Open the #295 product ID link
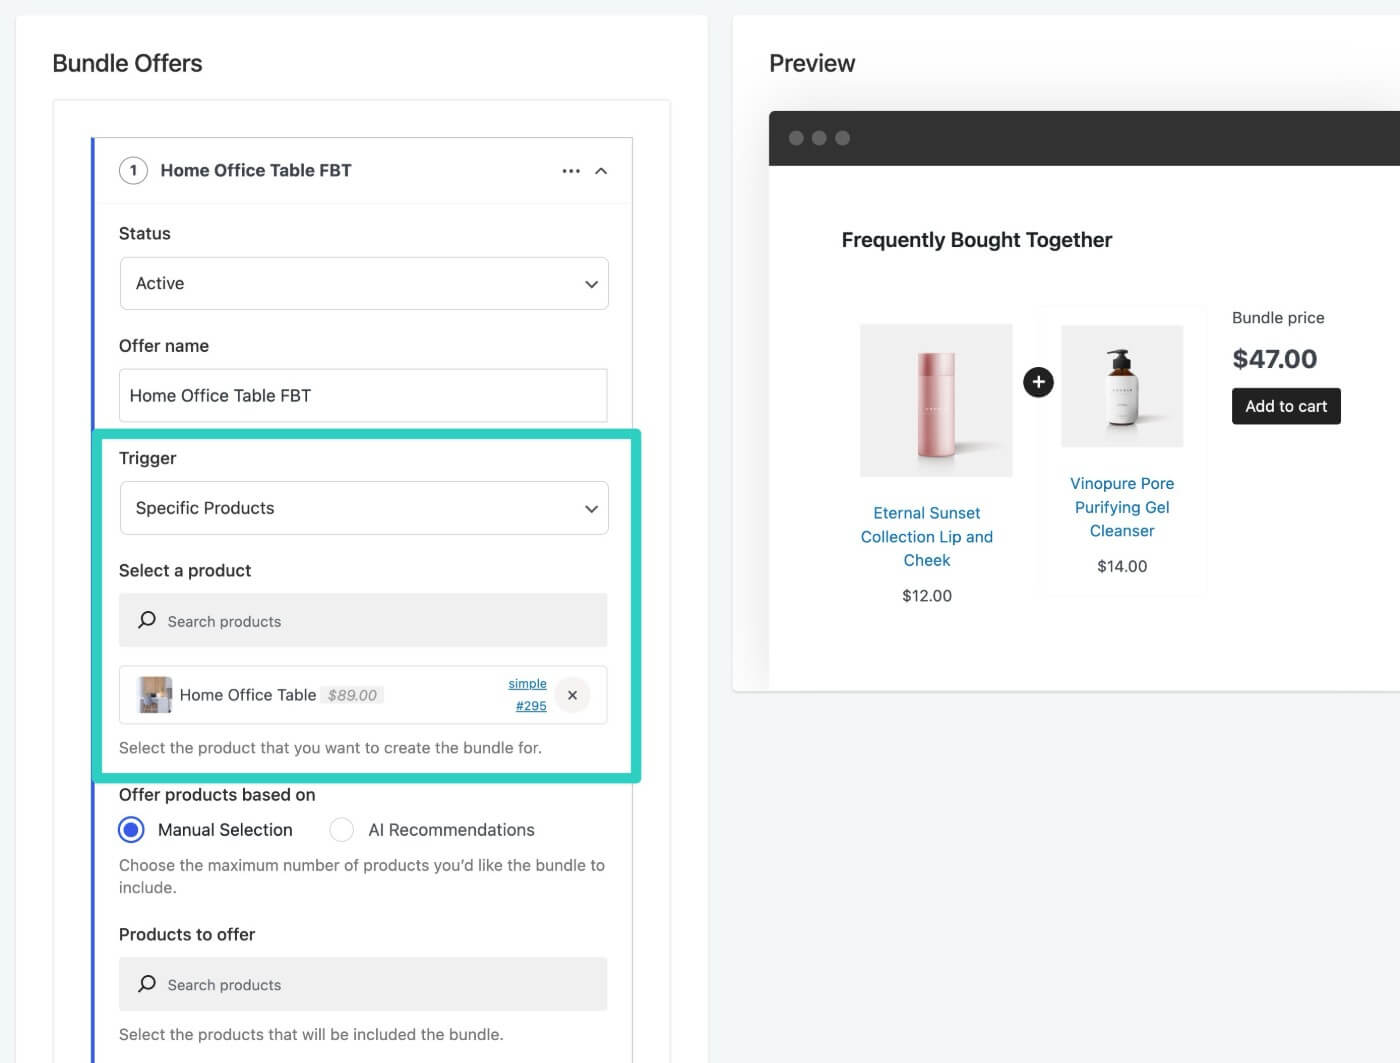The image size is (1400, 1063). pyautogui.click(x=531, y=706)
